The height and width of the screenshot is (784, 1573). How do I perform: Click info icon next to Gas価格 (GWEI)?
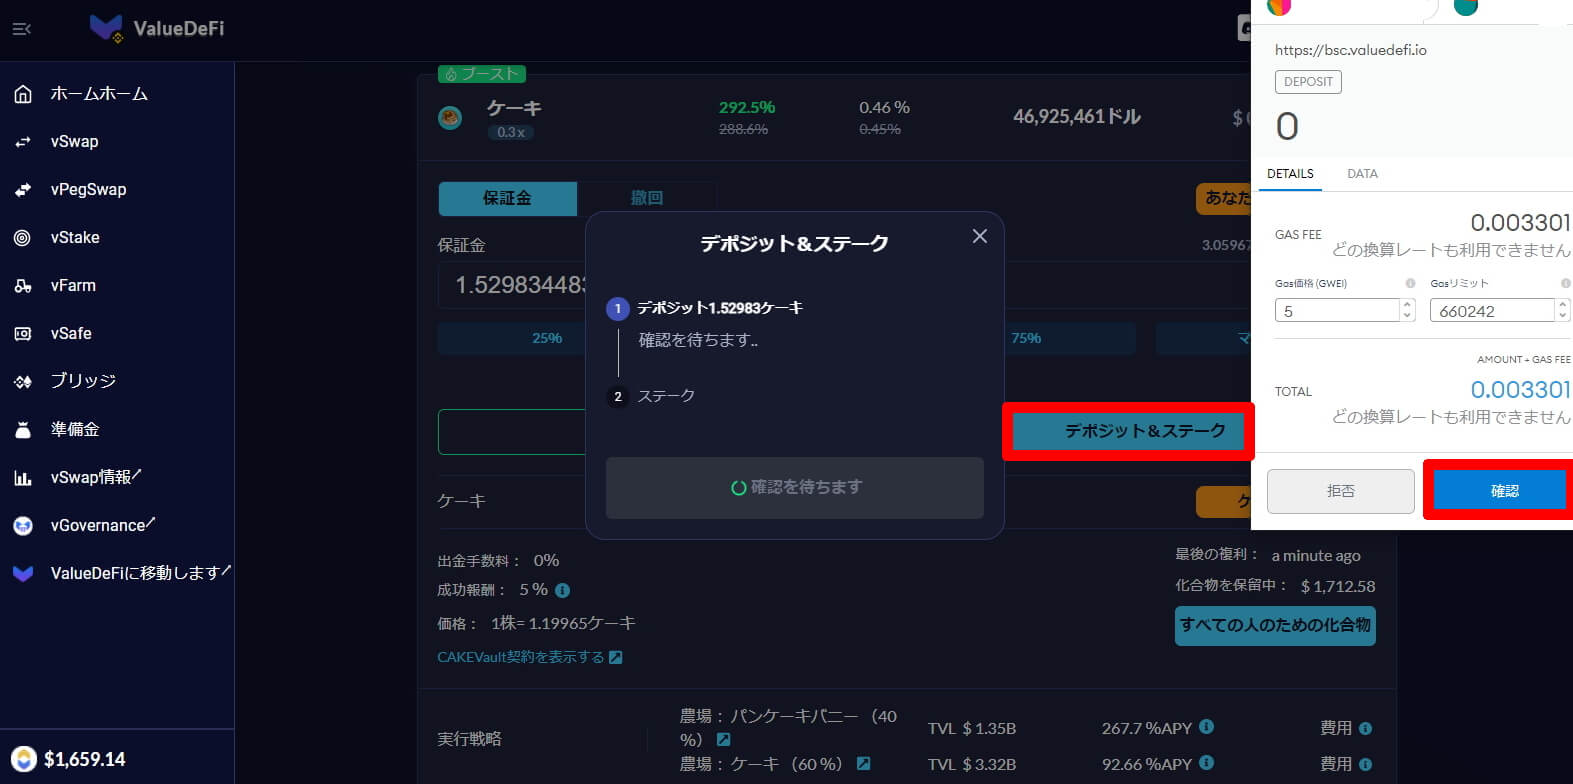1410,283
